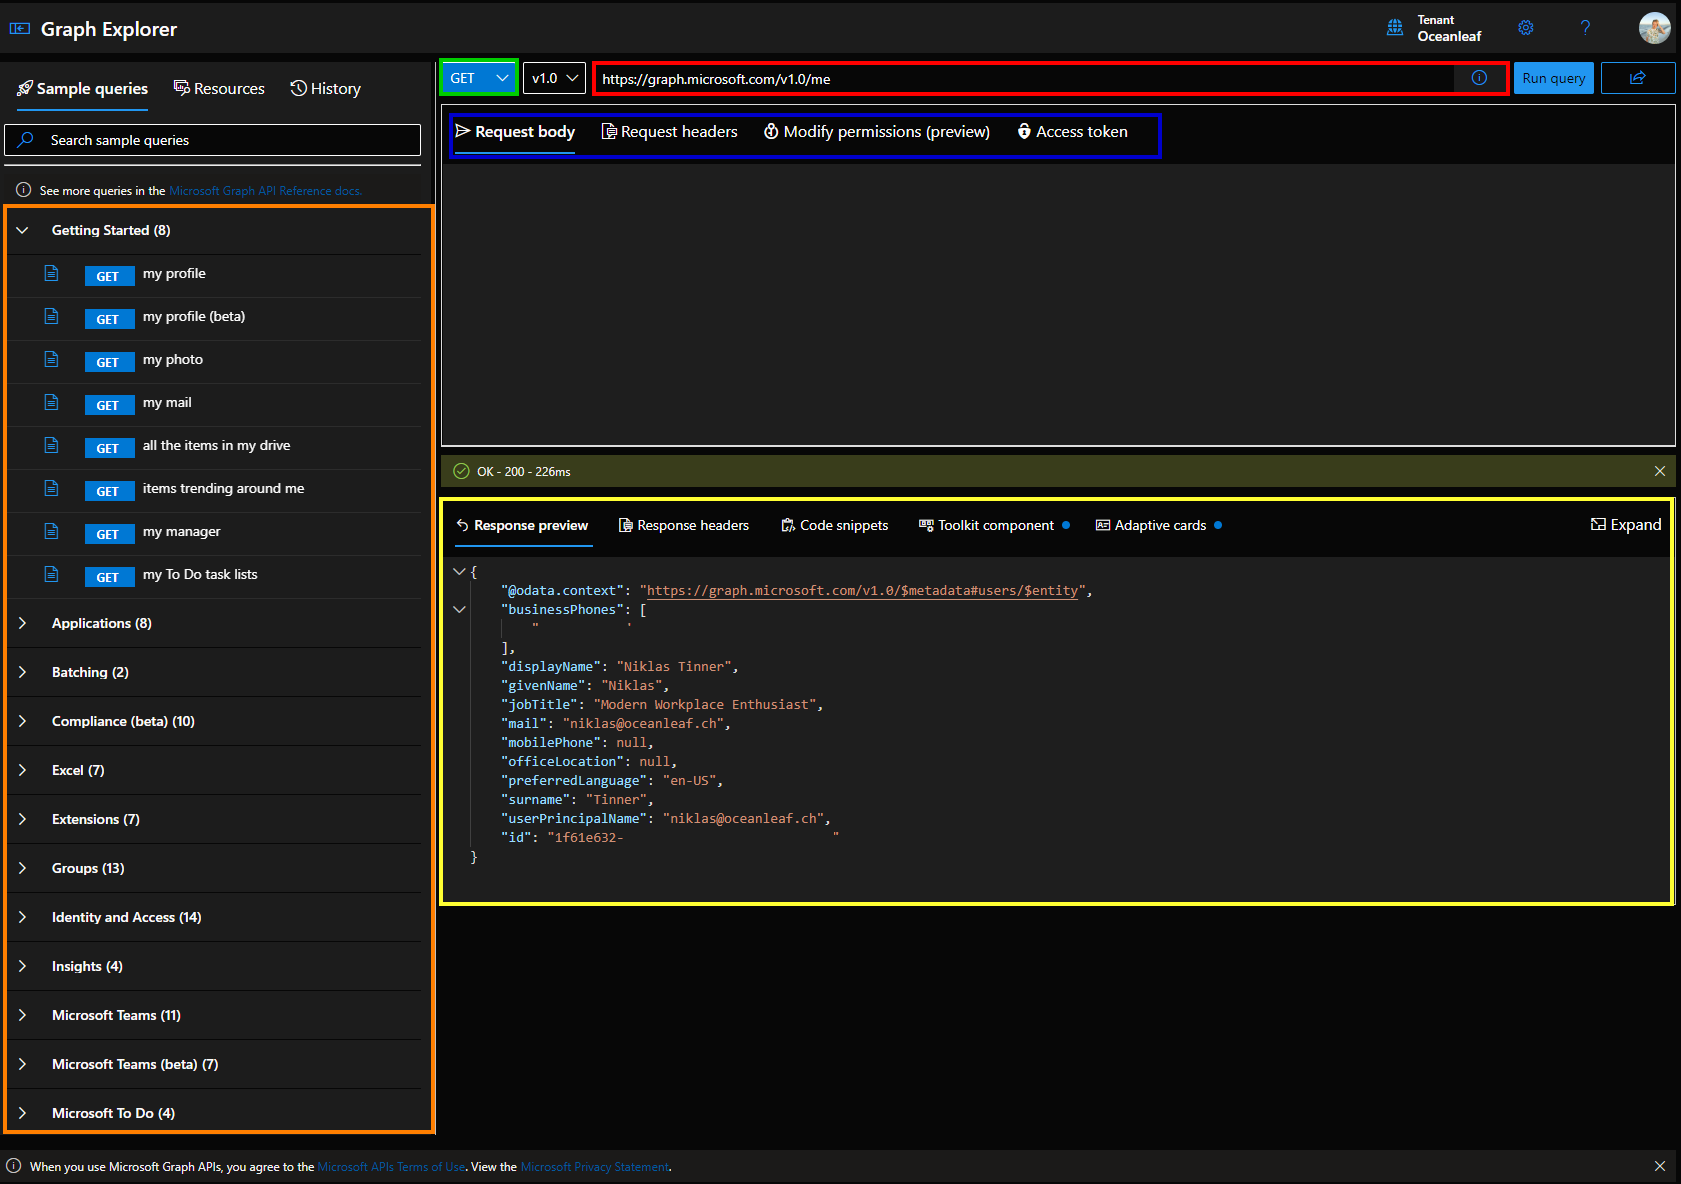1681x1184 pixels.
Task: Select the Response headers tab
Action: tap(684, 525)
